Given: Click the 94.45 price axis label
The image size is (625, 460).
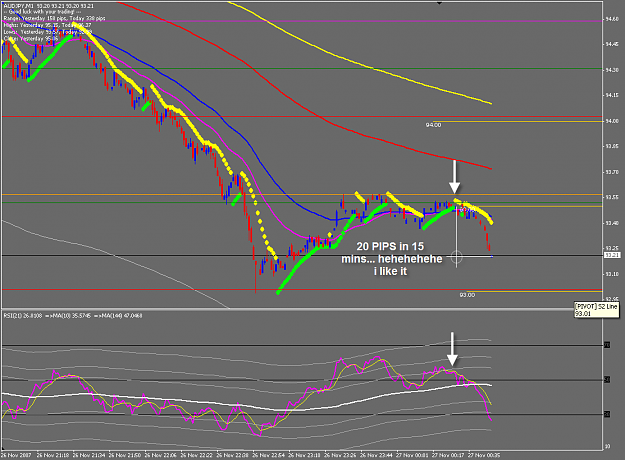Looking at the screenshot, I should coord(612,44).
